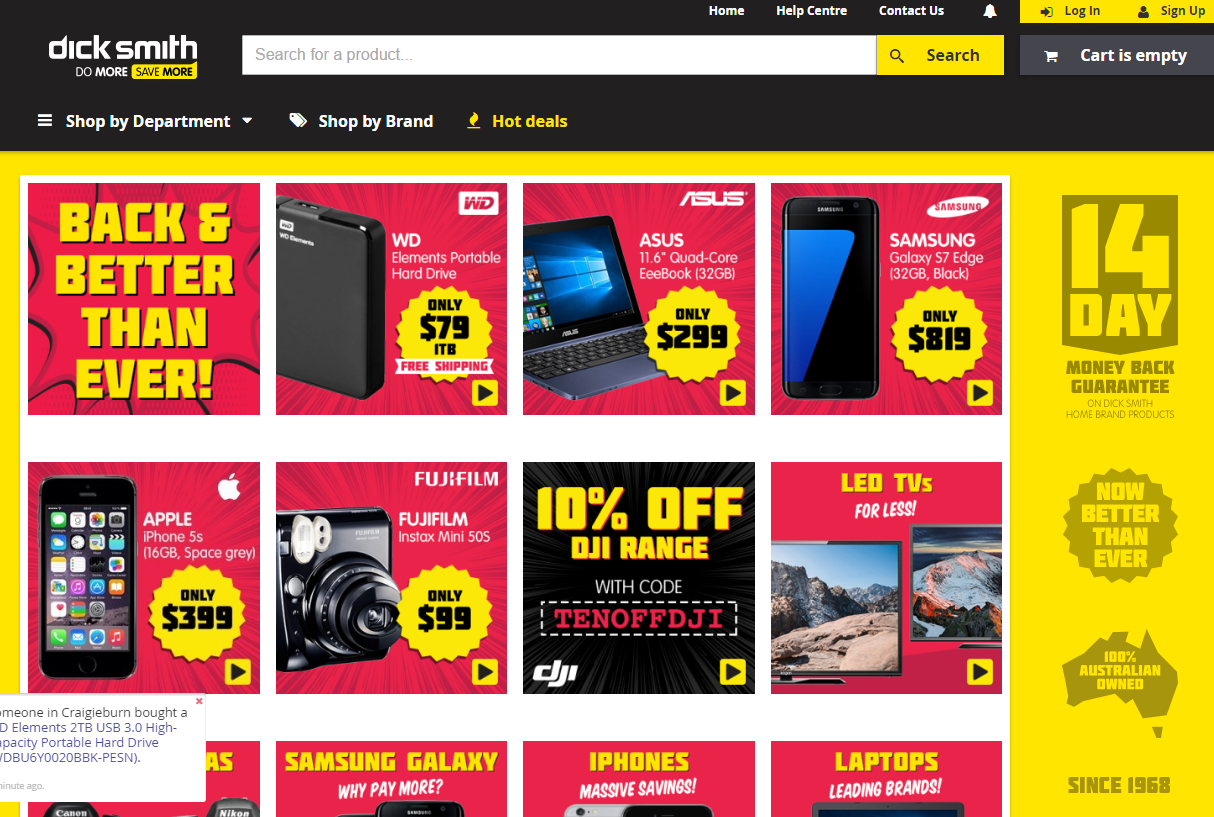Screen dimensions: 1214x817
Task: Click the notification bell icon
Action: pos(990,11)
